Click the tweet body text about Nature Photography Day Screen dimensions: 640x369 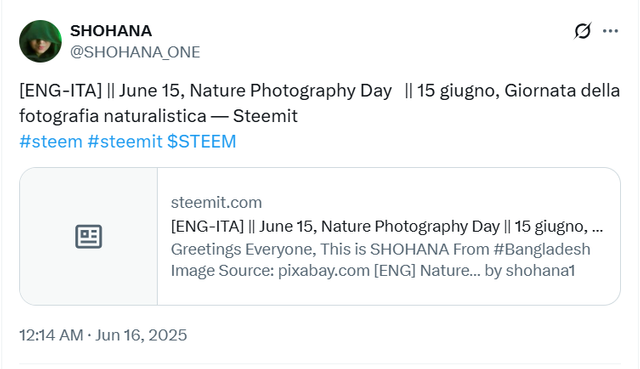(x=320, y=103)
